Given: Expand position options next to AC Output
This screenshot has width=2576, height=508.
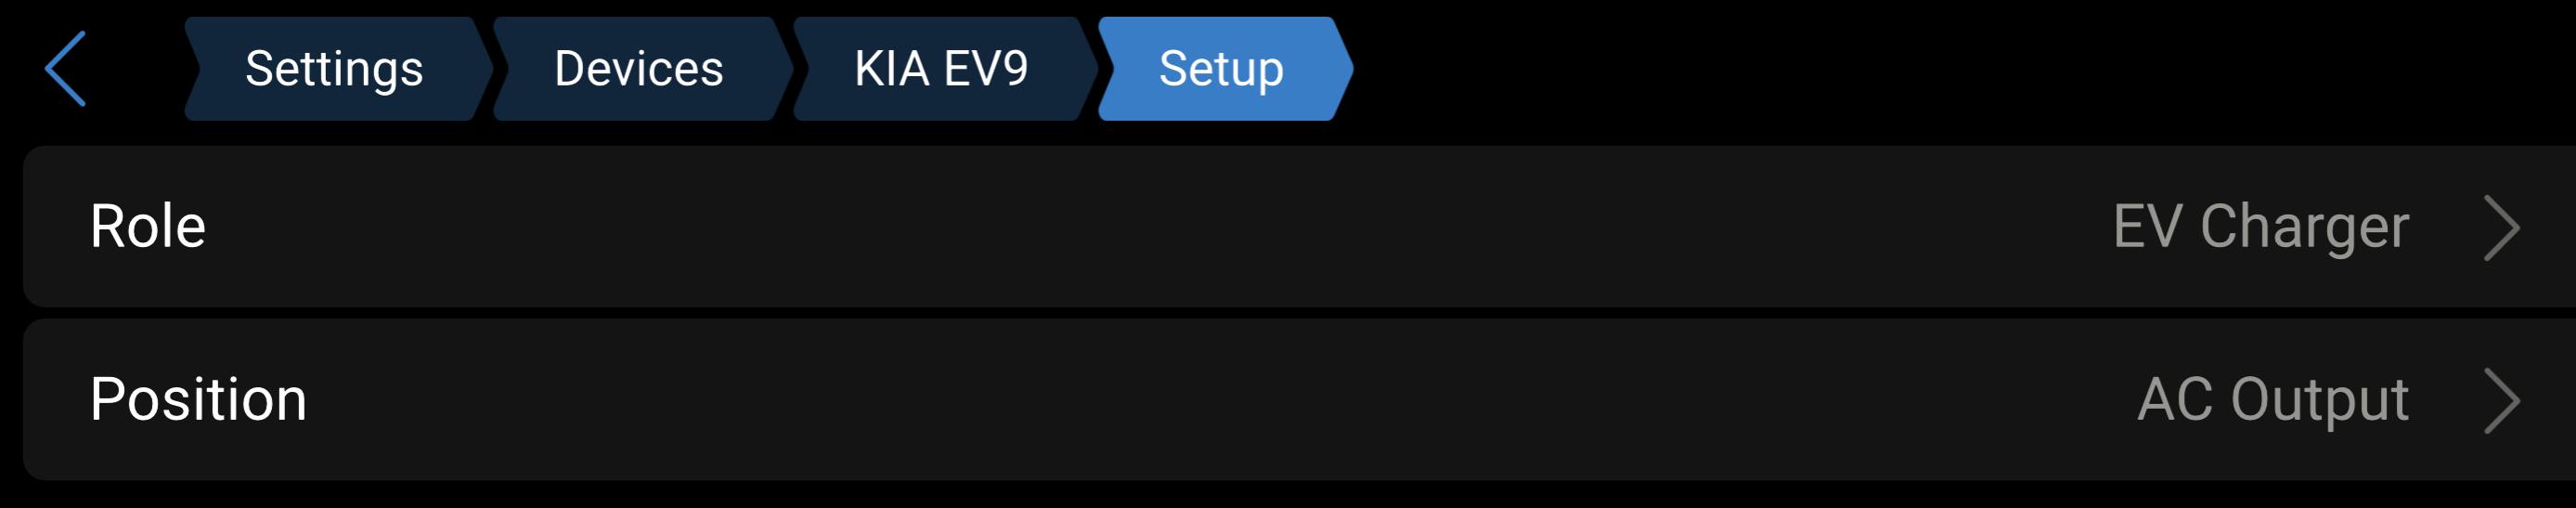Looking at the screenshot, I should coord(2501,400).
